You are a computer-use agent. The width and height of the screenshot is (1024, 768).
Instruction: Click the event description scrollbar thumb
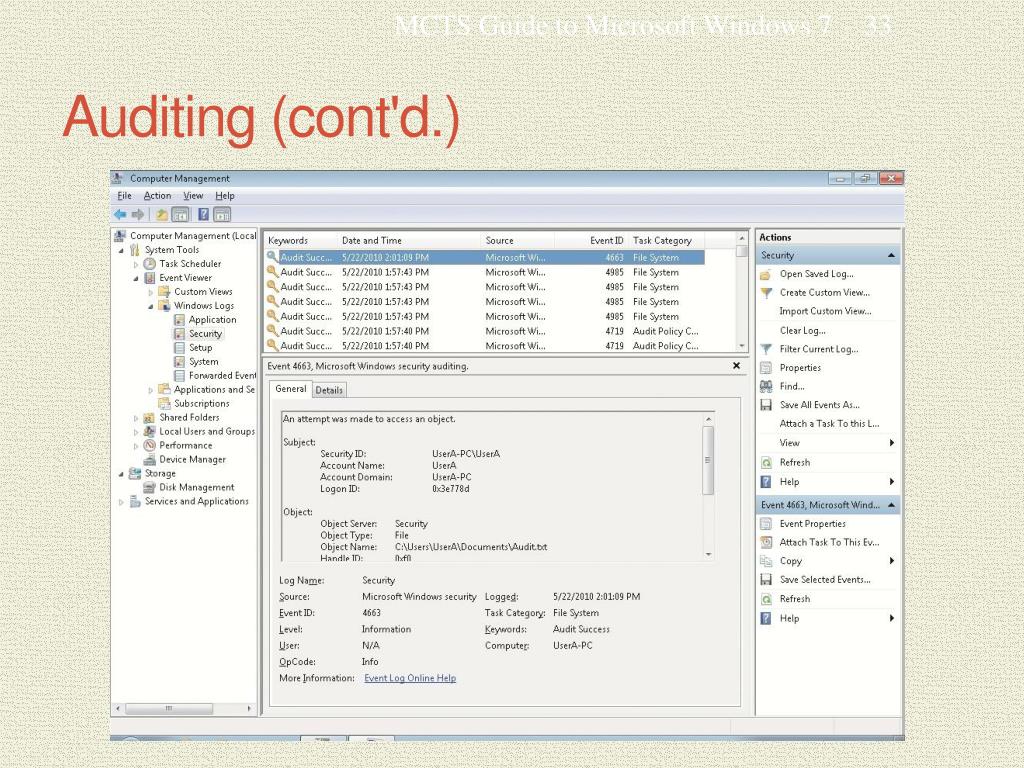click(x=708, y=460)
